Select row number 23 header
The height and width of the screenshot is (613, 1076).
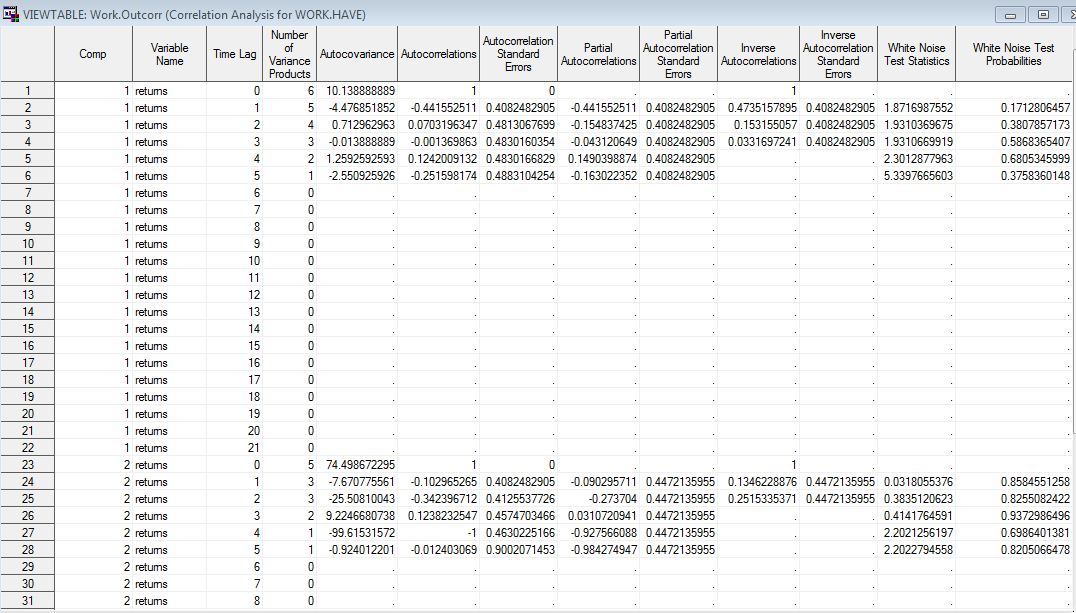coord(27,465)
